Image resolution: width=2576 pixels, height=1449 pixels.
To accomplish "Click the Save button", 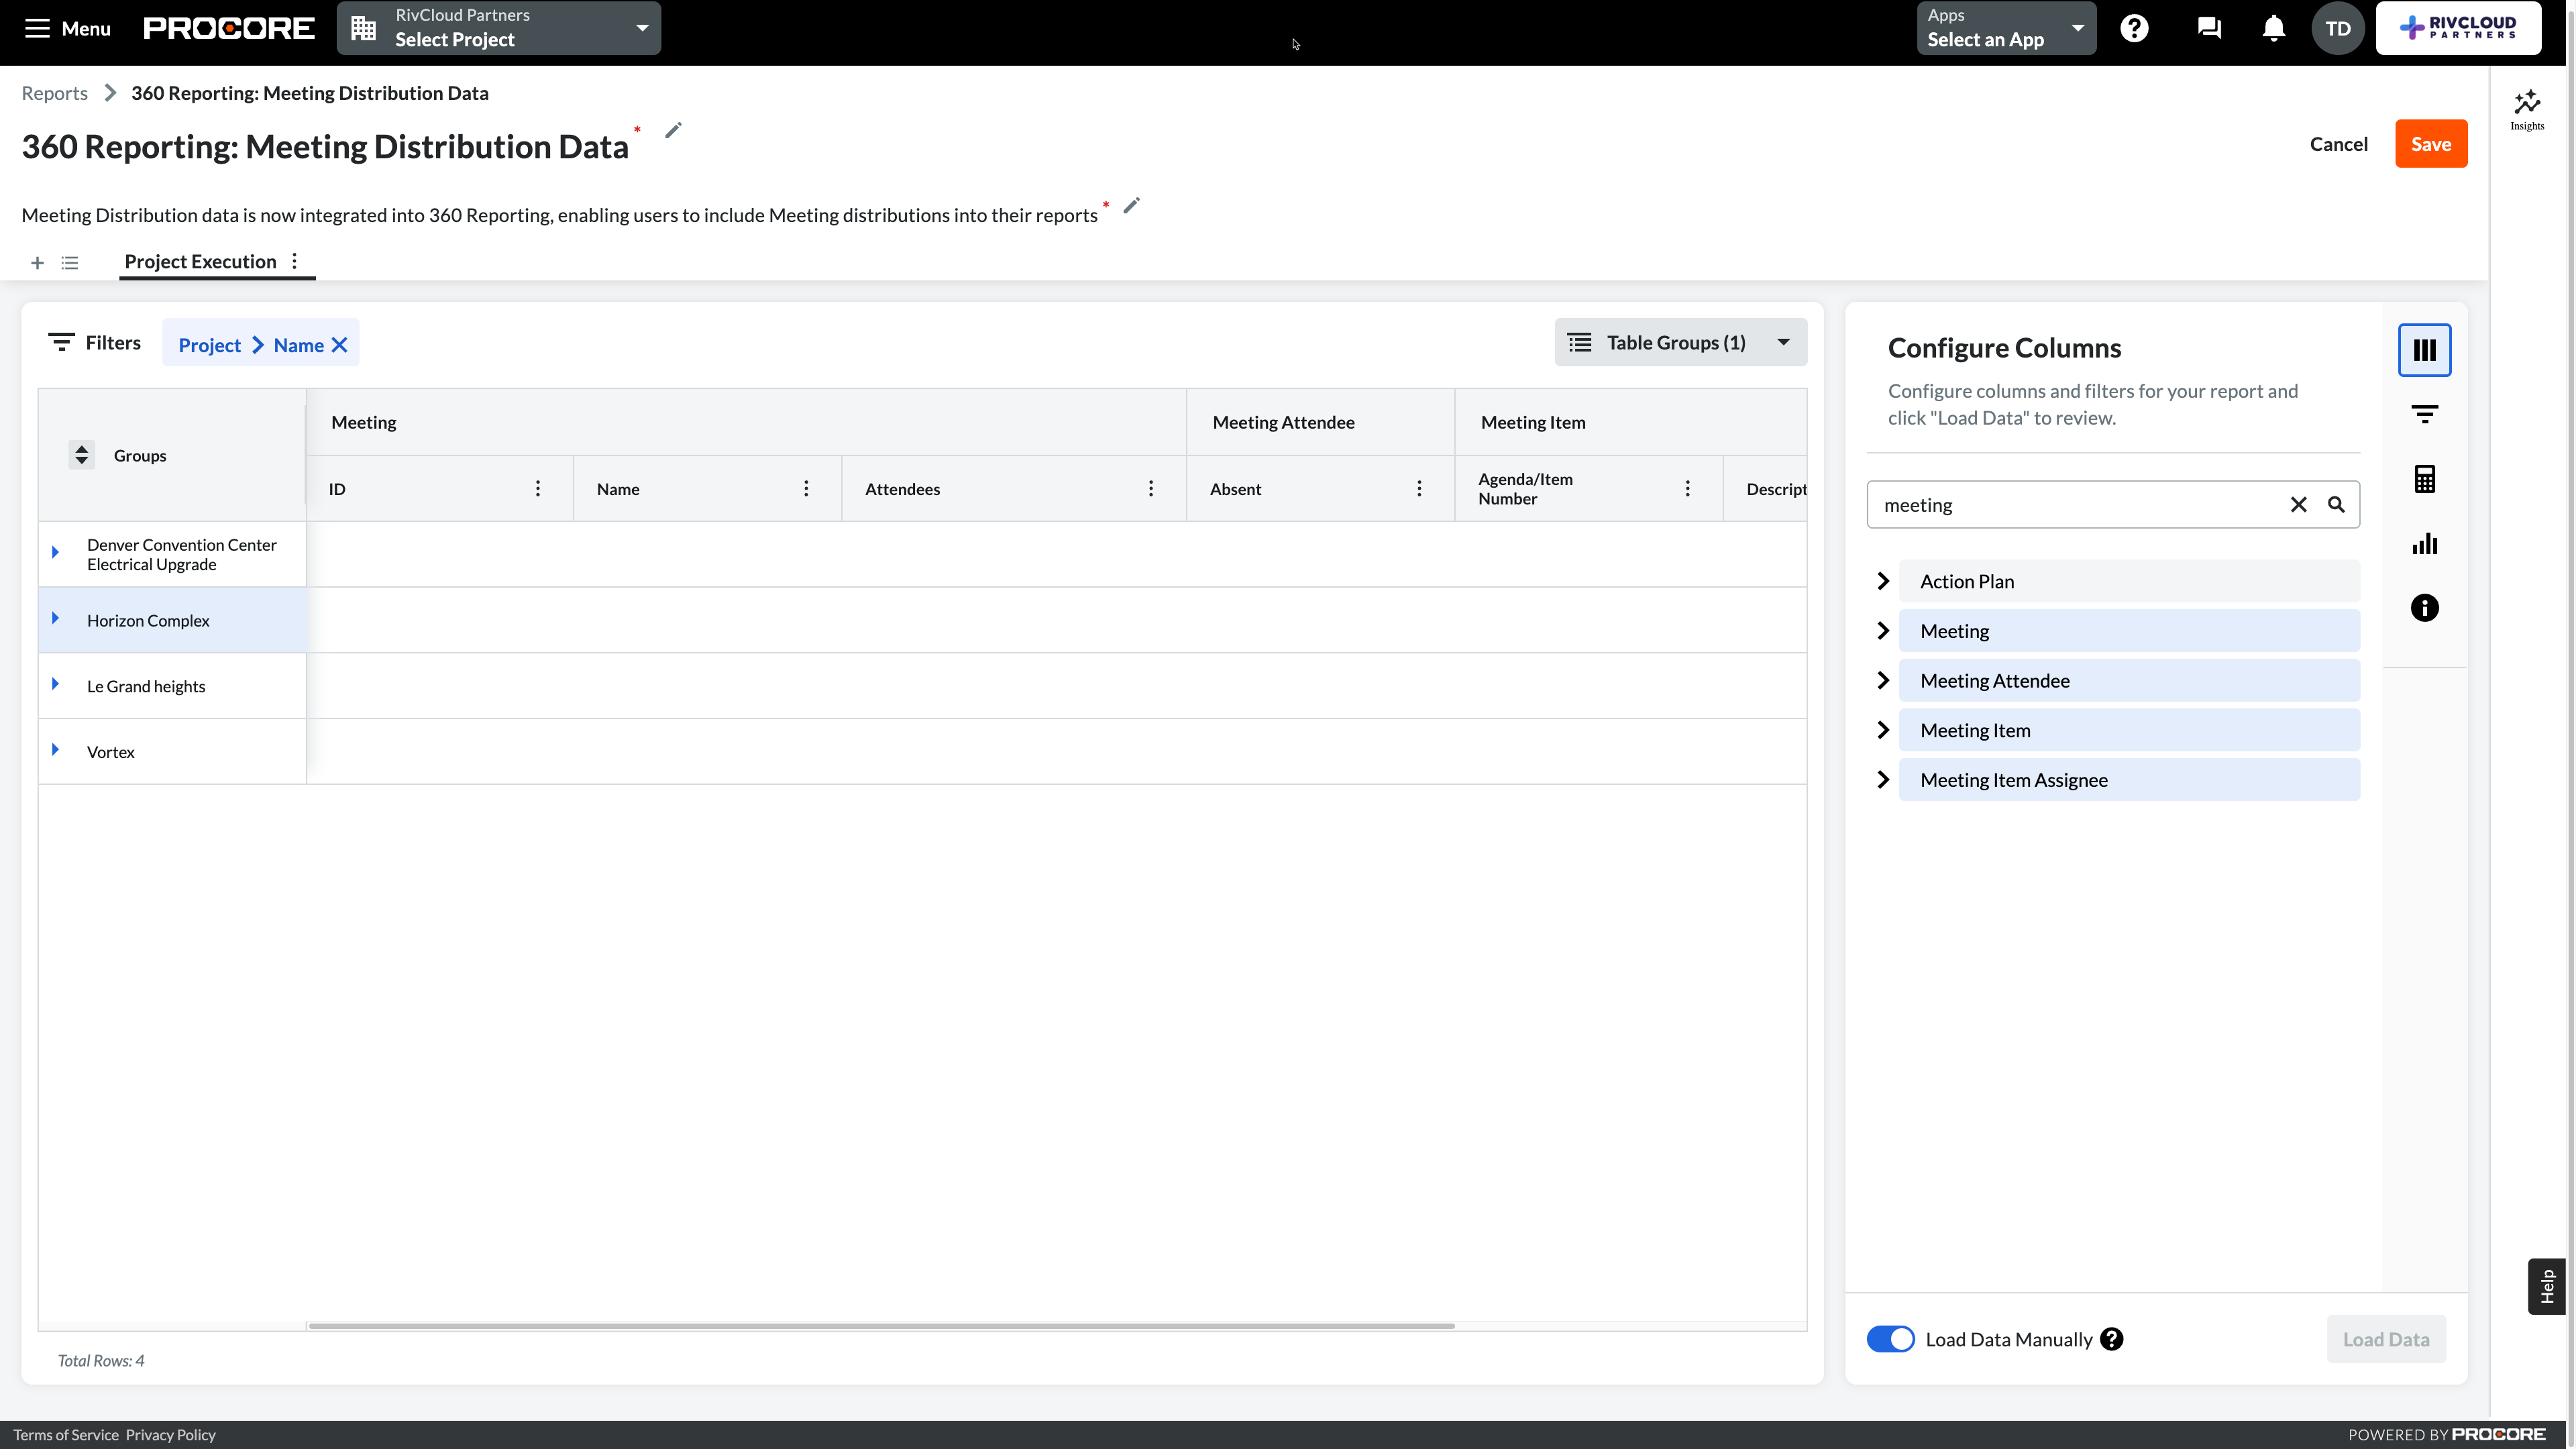I will point(2431,143).
